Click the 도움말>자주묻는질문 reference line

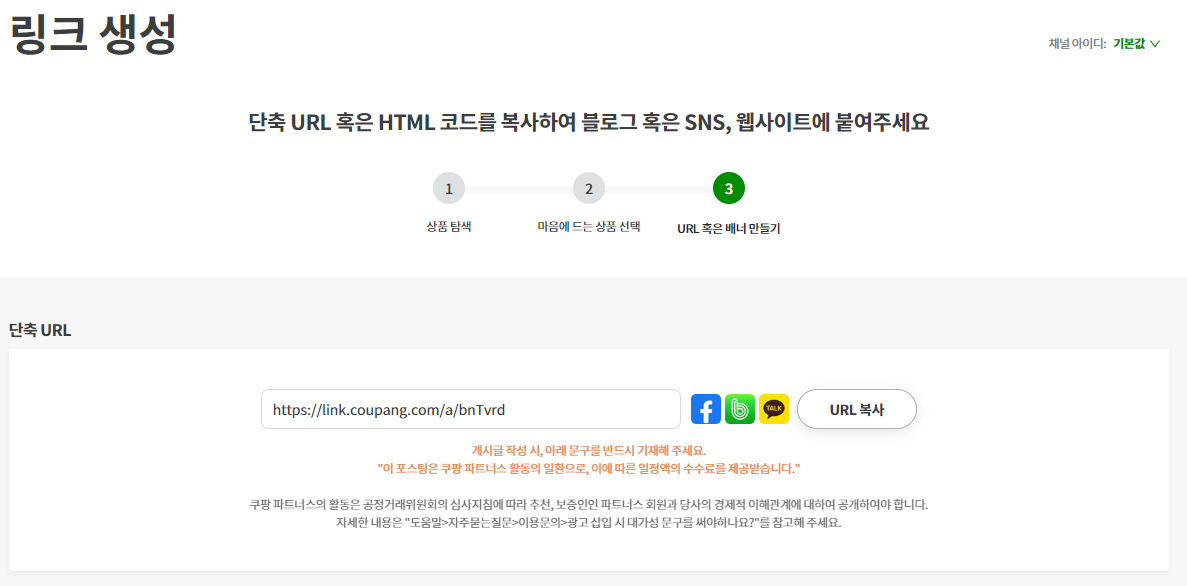[x=589, y=523]
